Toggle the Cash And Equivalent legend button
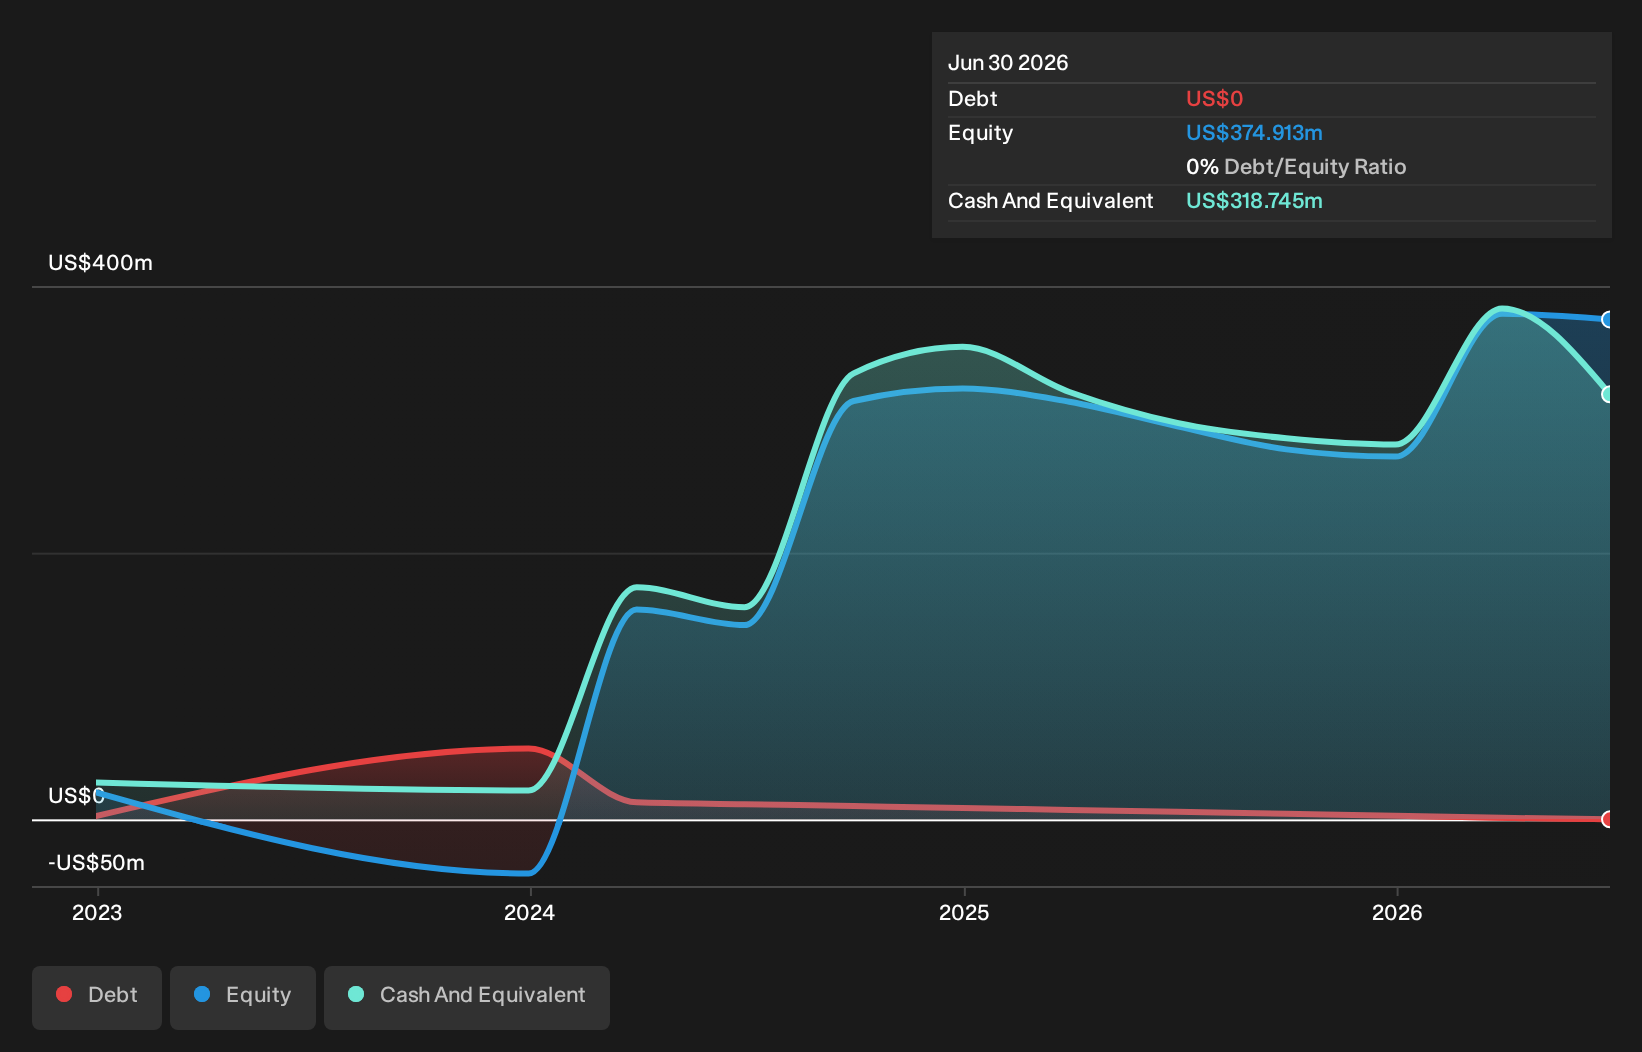This screenshot has height=1052, width=1642. pyautogui.click(x=467, y=997)
